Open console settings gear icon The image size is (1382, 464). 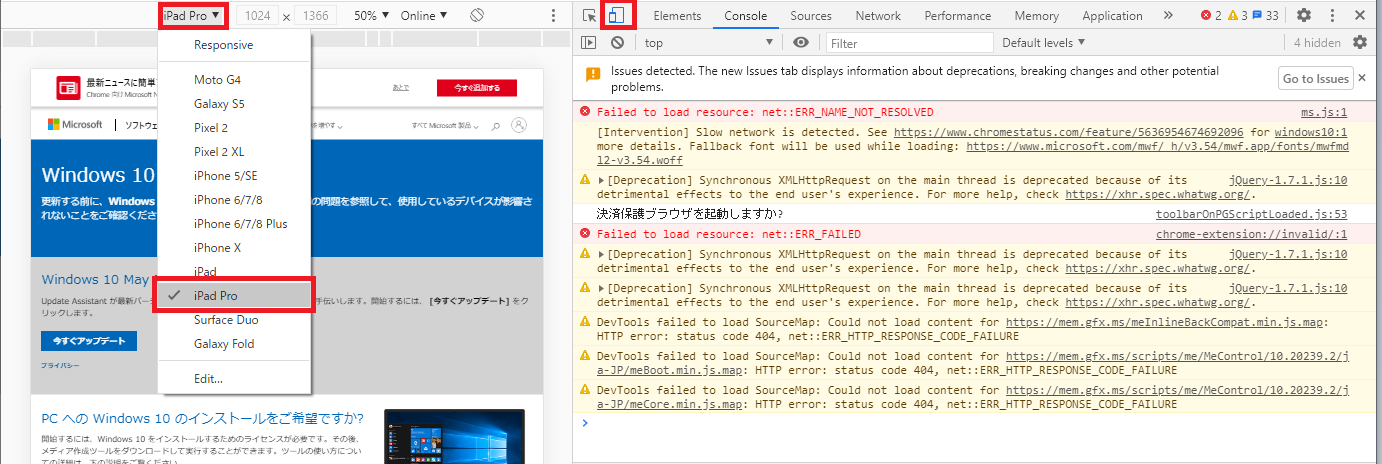pyautogui.click(x=1360, y=43)
